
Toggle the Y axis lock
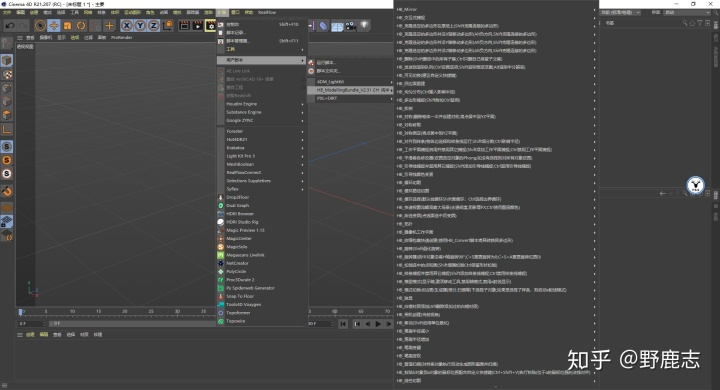coord(140,26)
